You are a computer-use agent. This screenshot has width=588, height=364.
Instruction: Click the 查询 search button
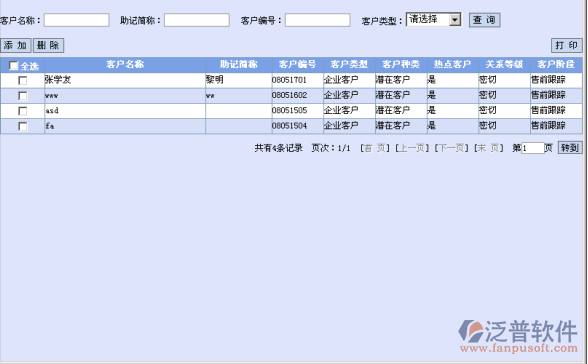484,20
